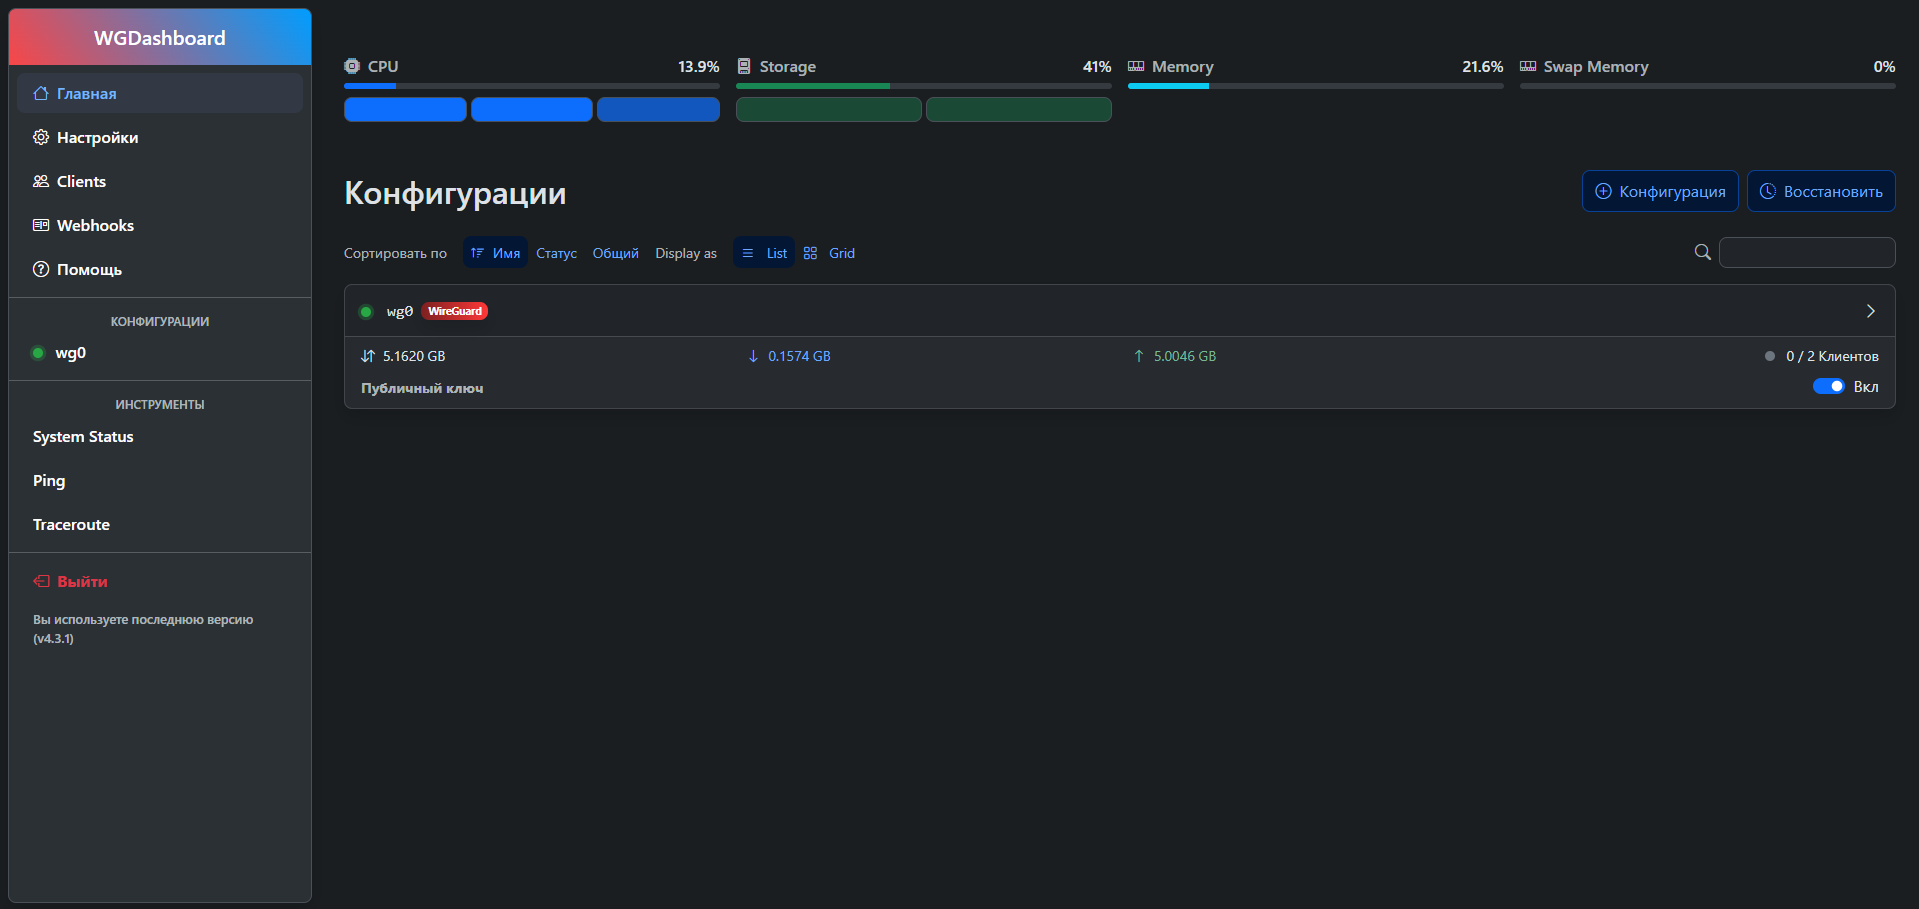Sort configurations by Статус
Viewport: 1919px width, 909px height.
click(x=556, y=253)
